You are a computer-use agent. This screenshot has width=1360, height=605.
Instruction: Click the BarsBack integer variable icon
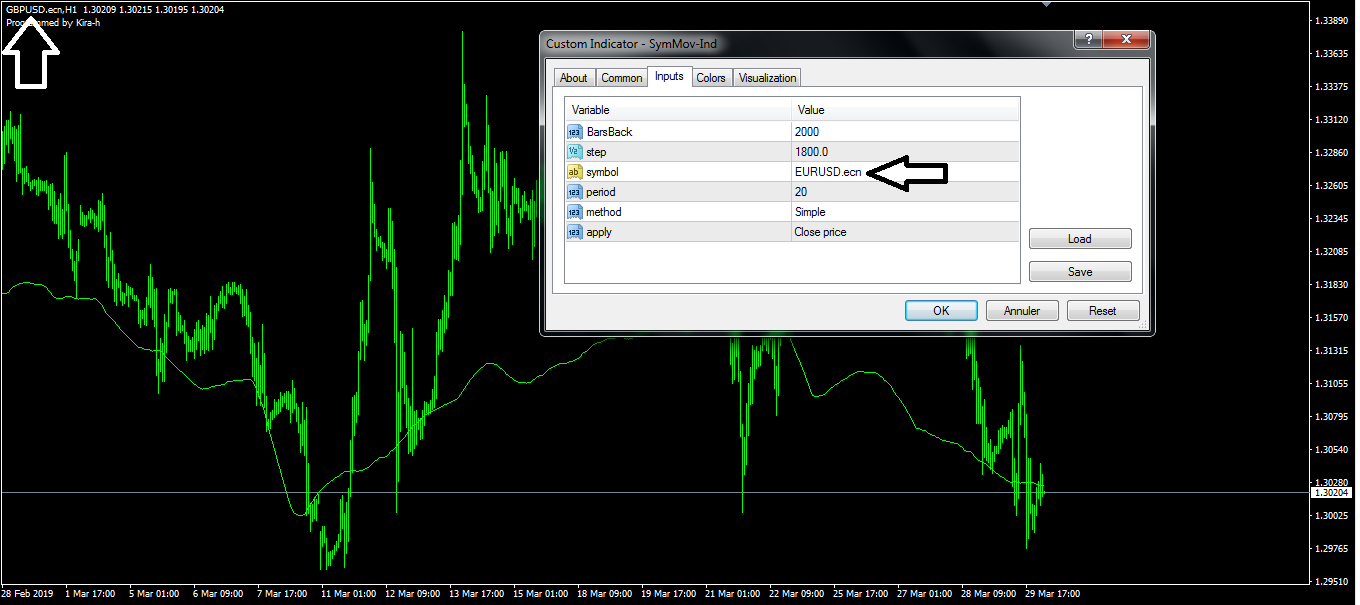click(574, 132)
